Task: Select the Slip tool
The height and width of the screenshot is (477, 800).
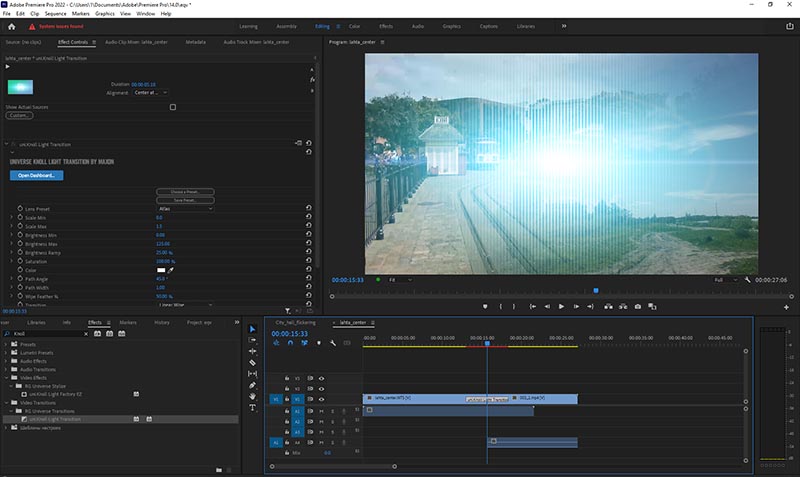Action: pos(253,374)
